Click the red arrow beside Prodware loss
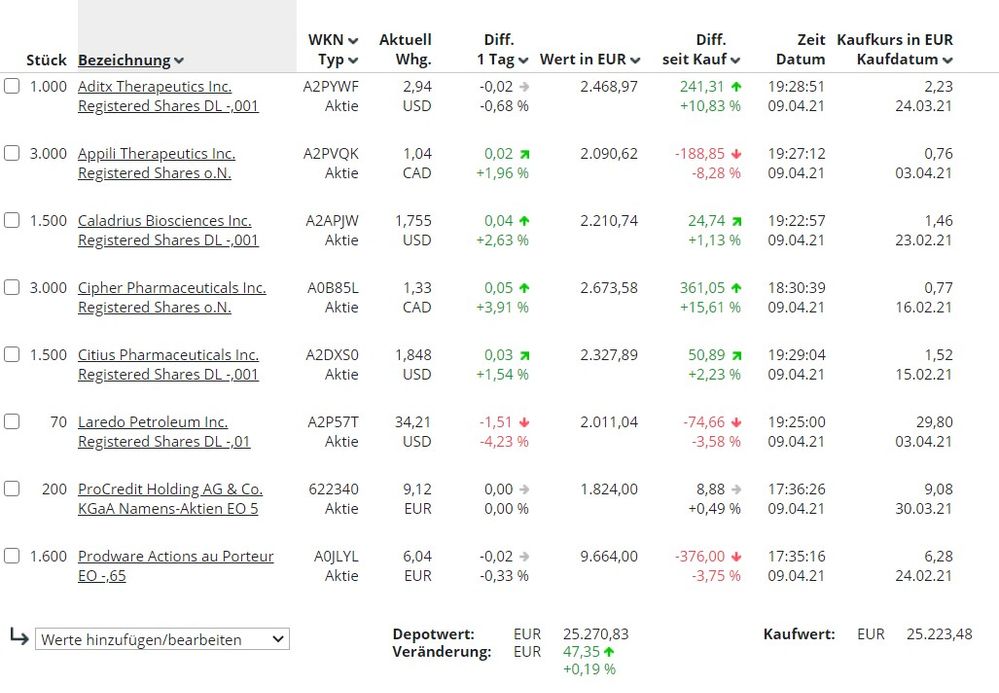The image size is (999, 693). point(736,556)
